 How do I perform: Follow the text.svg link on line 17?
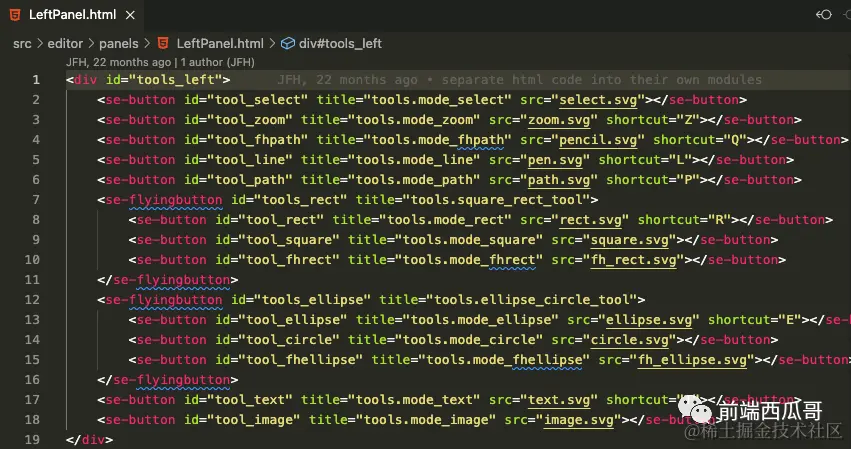[559, 400]
